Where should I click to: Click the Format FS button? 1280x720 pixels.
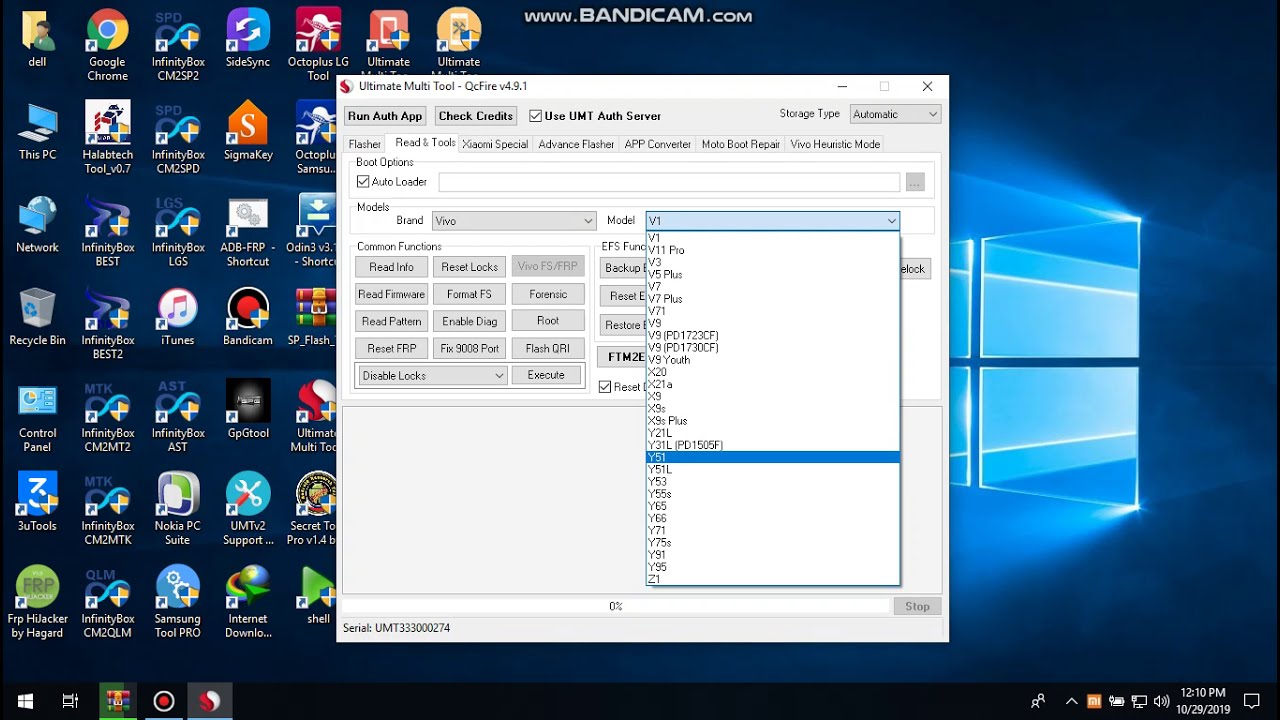pos(469,294)
